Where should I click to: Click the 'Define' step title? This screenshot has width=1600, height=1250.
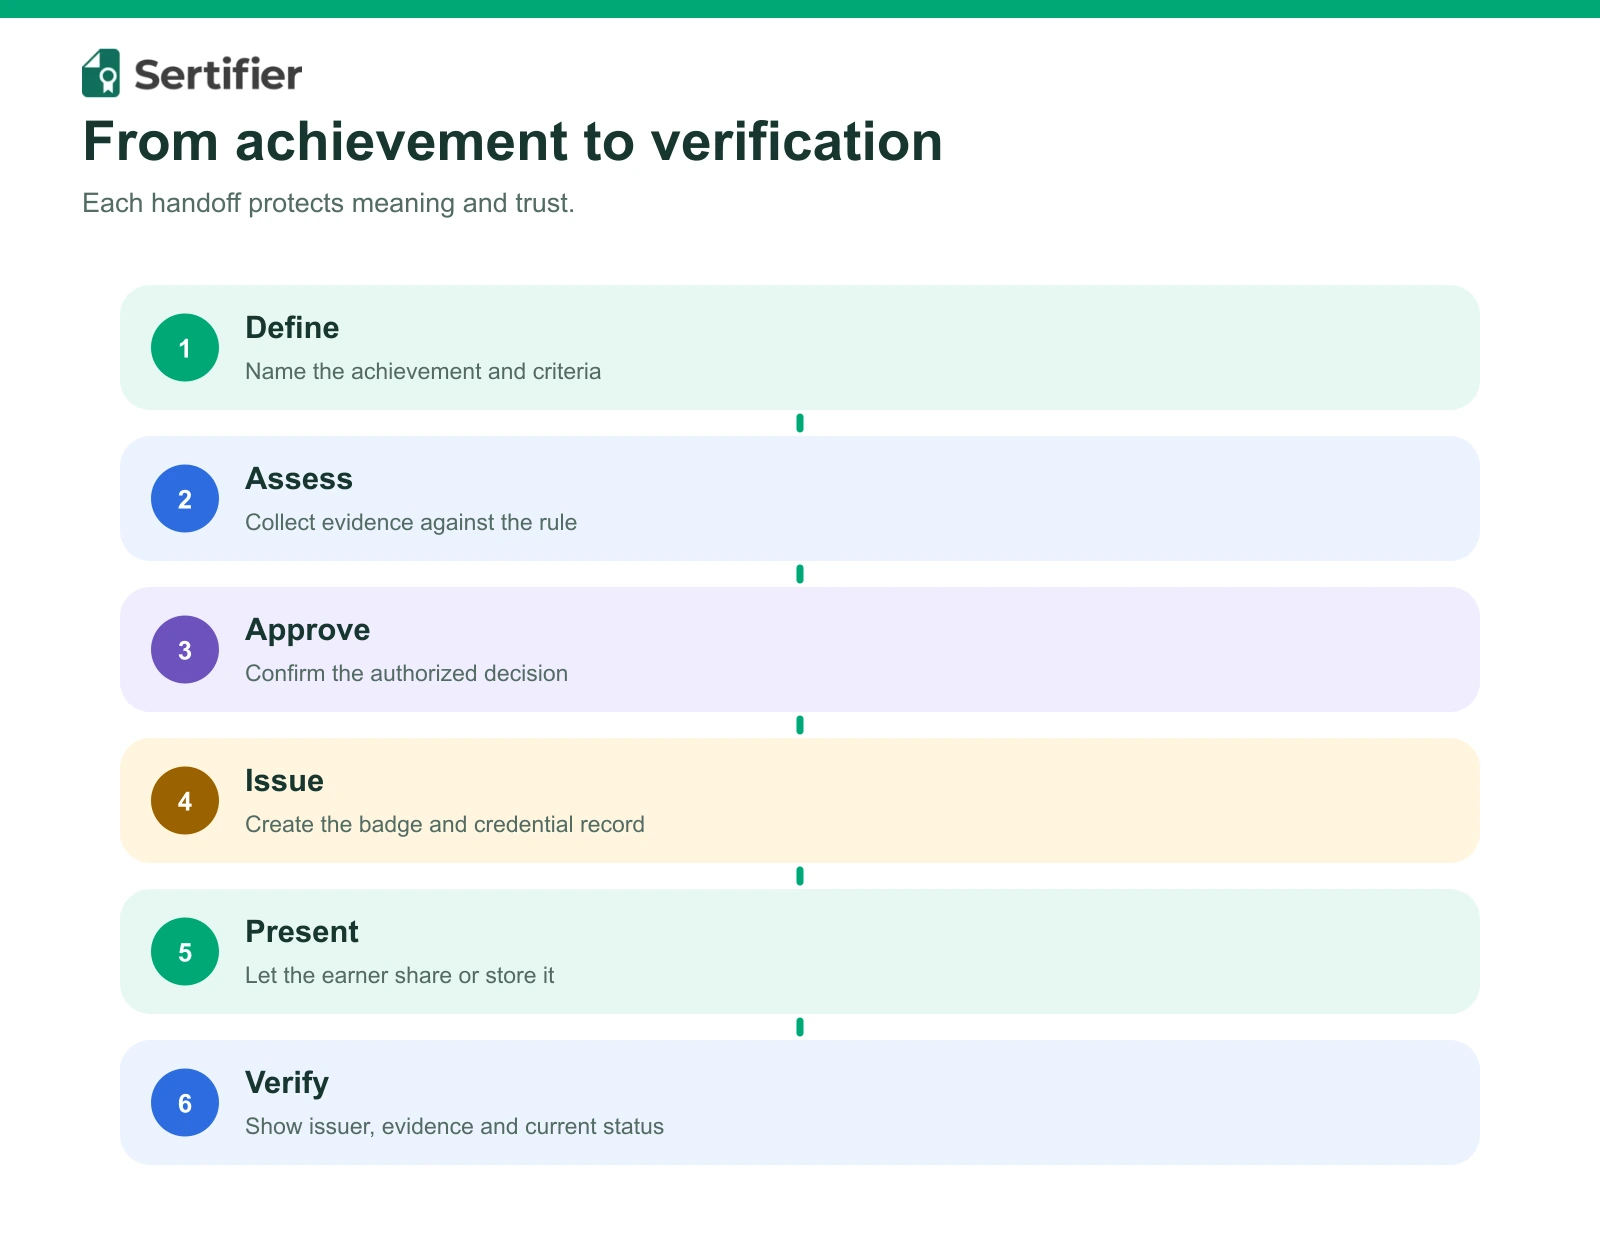tap(292, 328)
